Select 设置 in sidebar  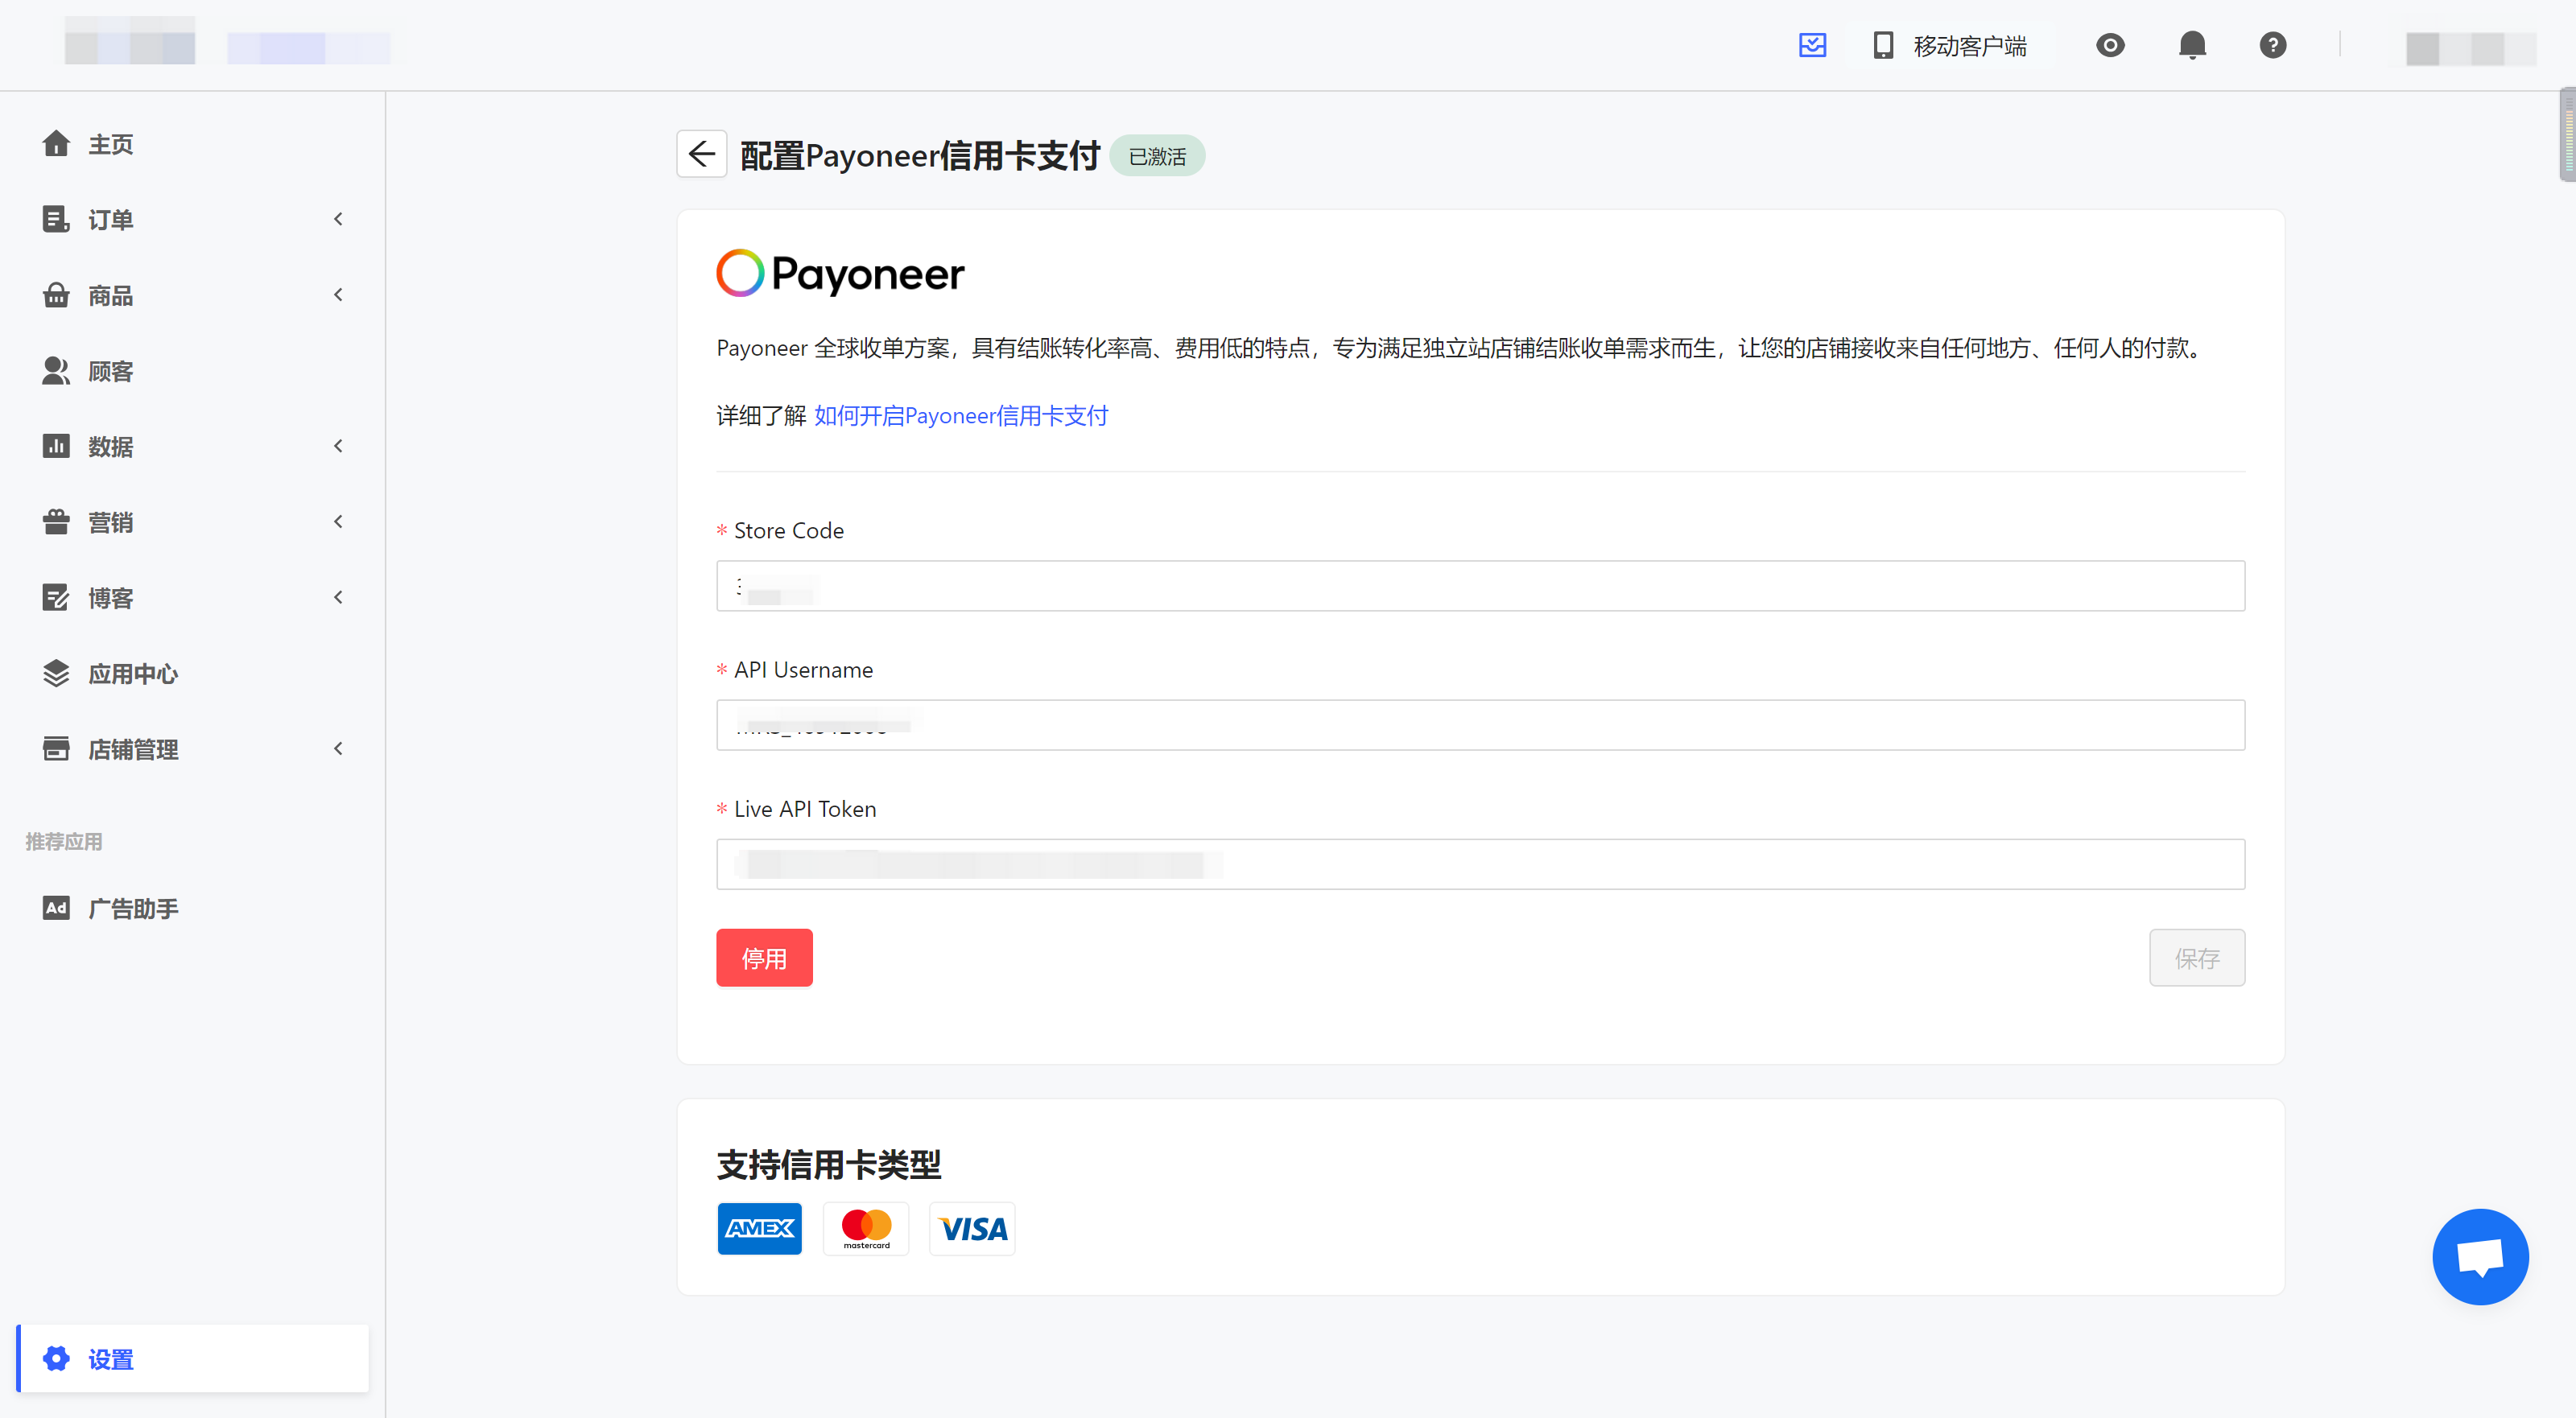pos(192,1358)
